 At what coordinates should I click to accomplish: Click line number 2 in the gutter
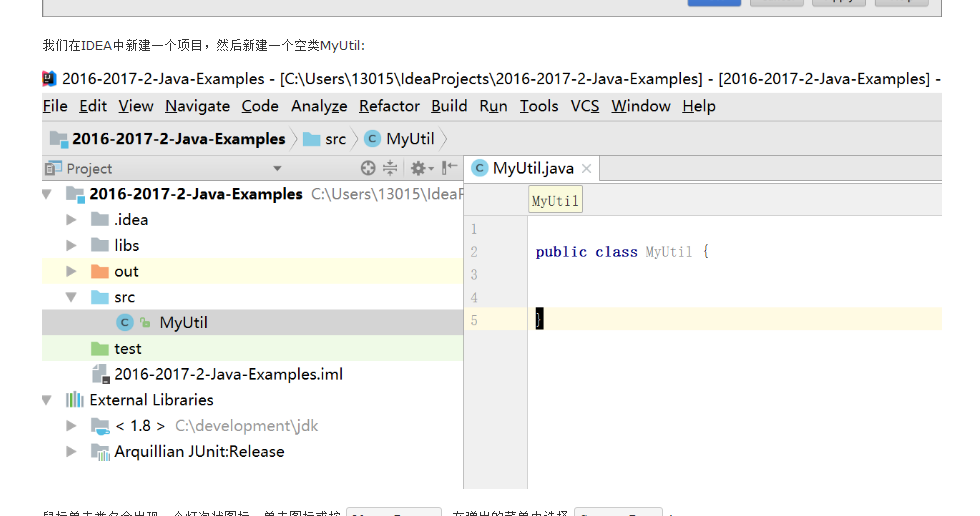pos(474,252)
